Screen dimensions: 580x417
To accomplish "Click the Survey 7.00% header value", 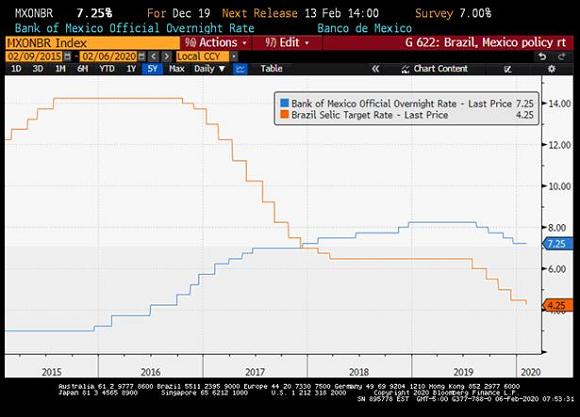I will pos(453,13).
